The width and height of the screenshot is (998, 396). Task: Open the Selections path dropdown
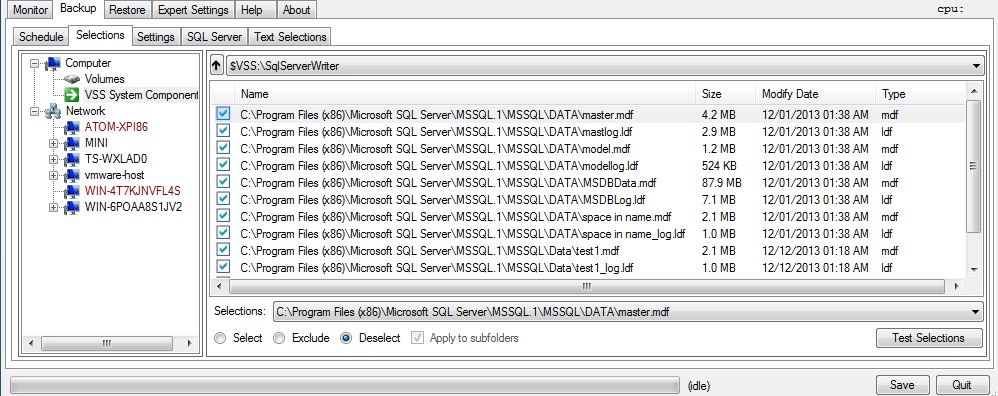pyautogui.click(x=976, y=312)
